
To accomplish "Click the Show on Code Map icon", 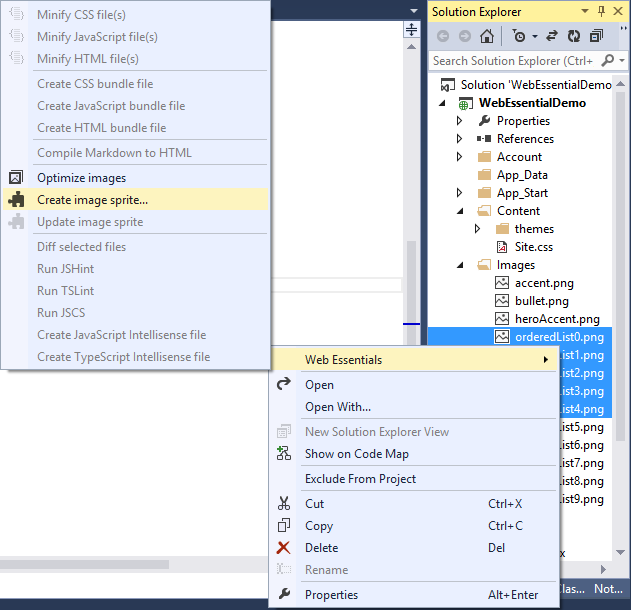I will (284, 453).
